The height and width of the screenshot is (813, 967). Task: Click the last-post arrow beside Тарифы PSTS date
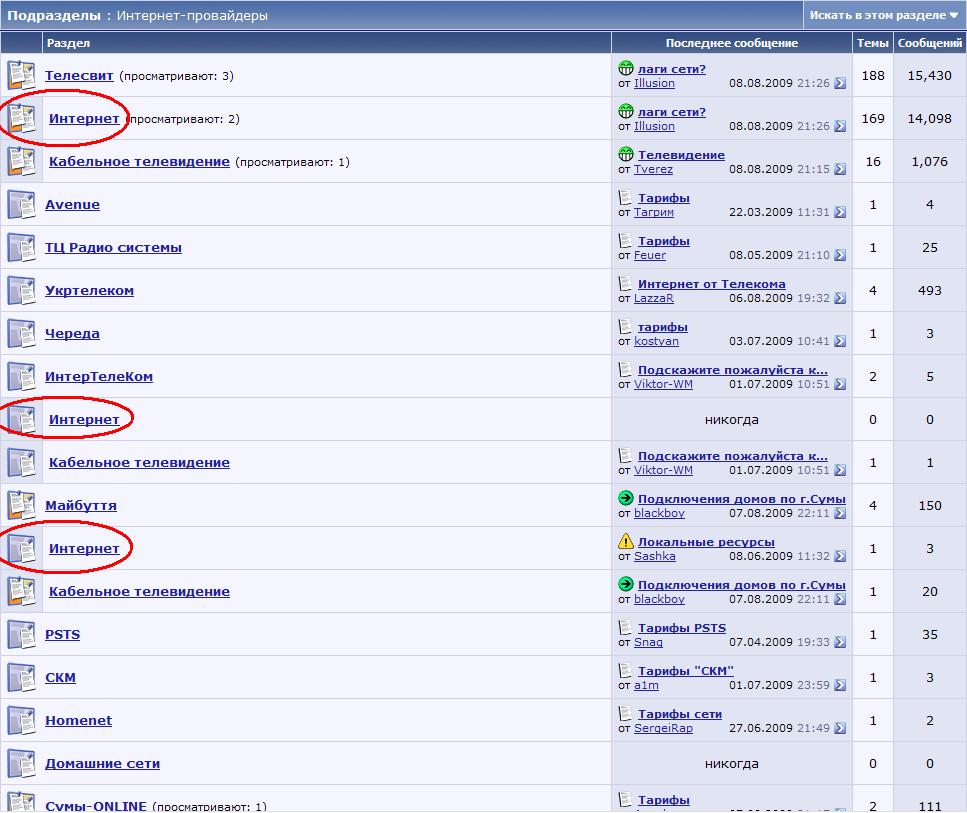[840, 642]
